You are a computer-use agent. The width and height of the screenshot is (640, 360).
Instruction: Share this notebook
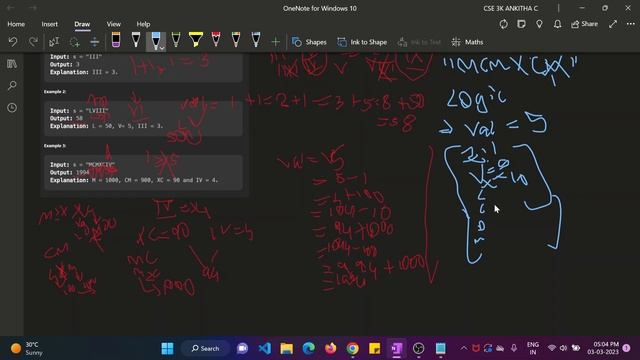click(x=584, y=24)
